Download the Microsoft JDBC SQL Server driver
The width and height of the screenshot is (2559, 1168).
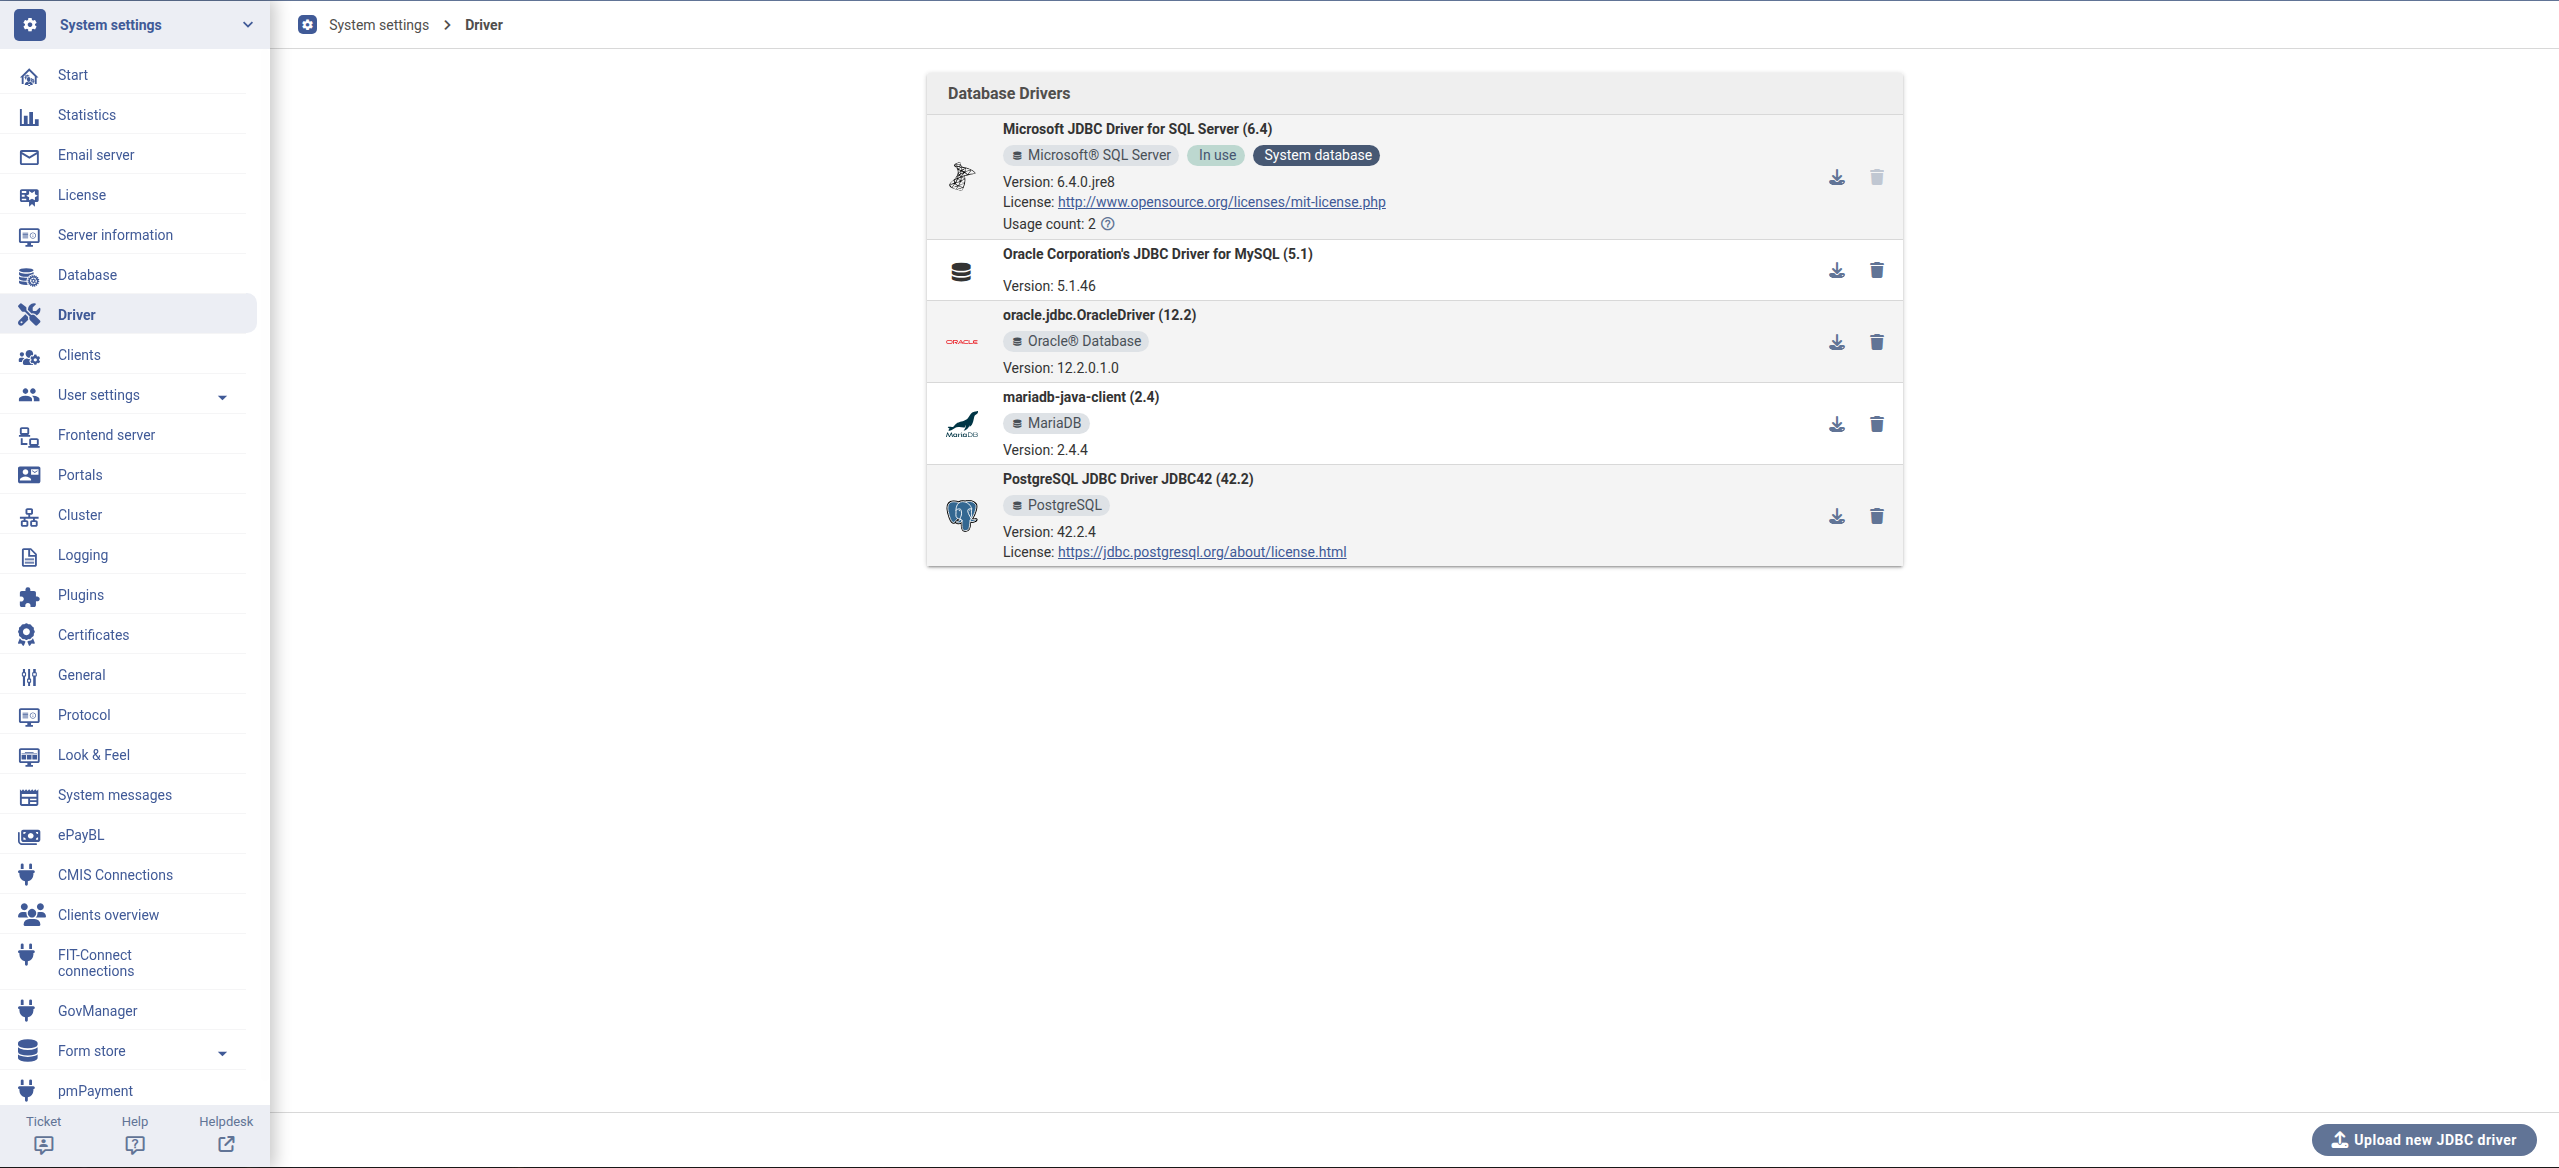coord(1836,177)
